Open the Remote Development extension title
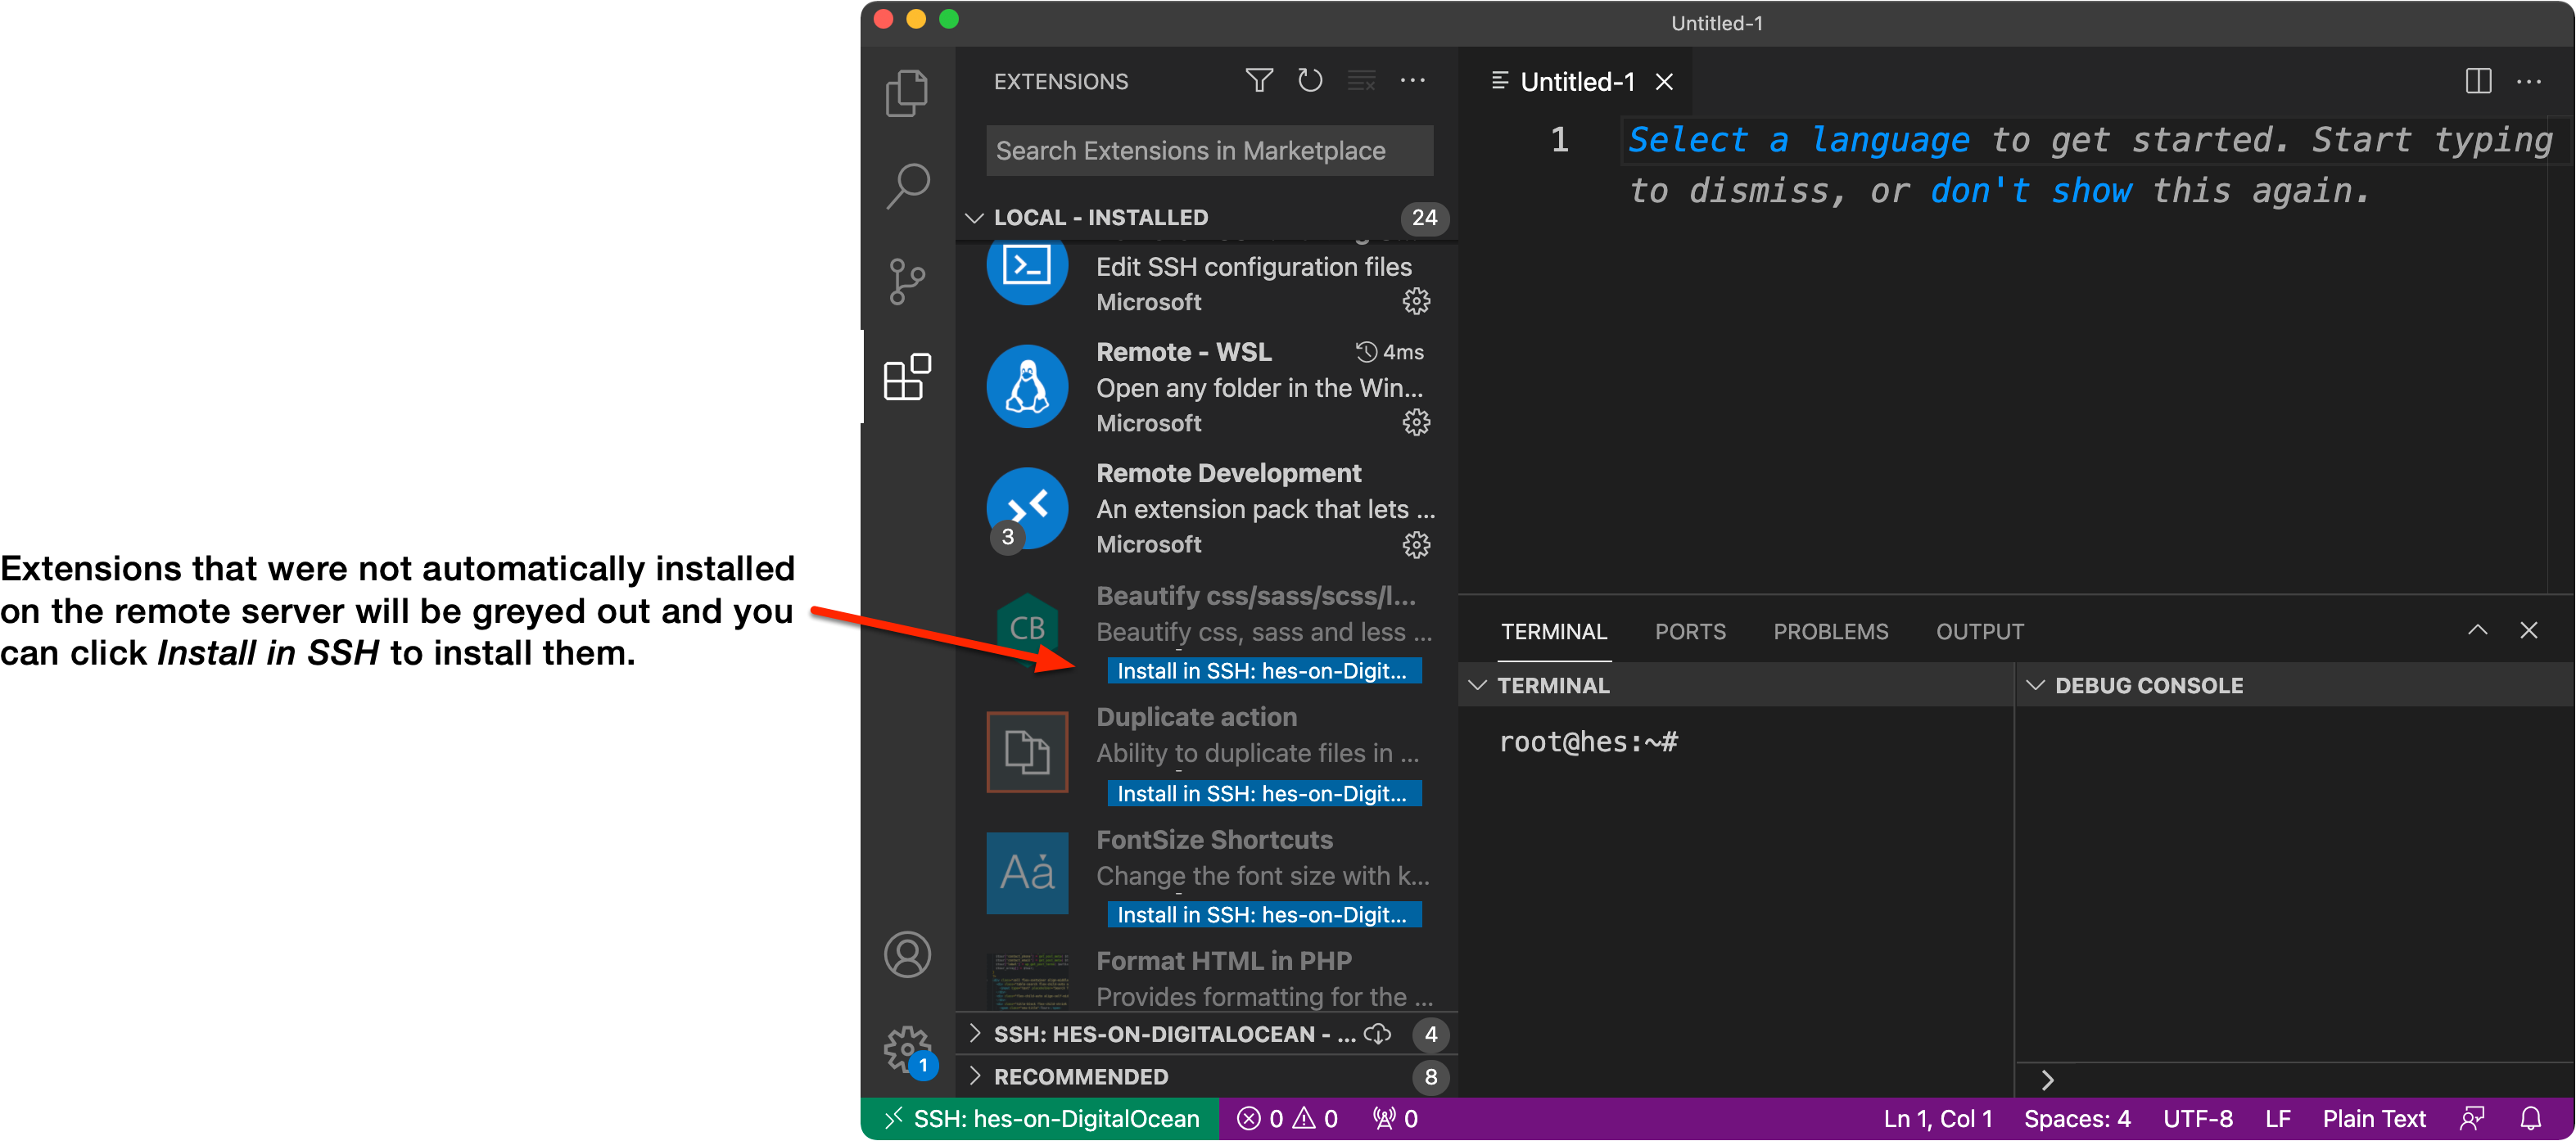 (1228, 473)
